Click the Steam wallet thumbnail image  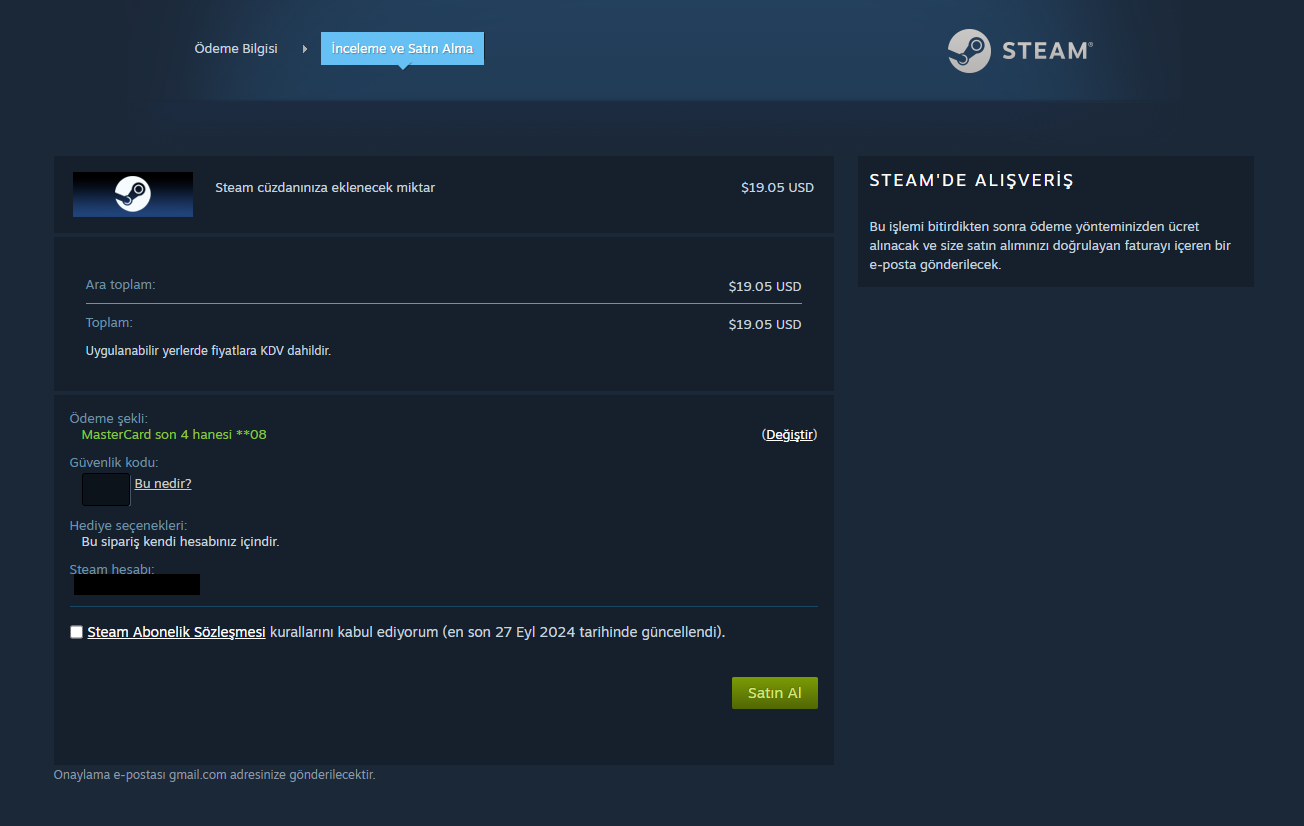pyautogui.click(x=133, y=194)
